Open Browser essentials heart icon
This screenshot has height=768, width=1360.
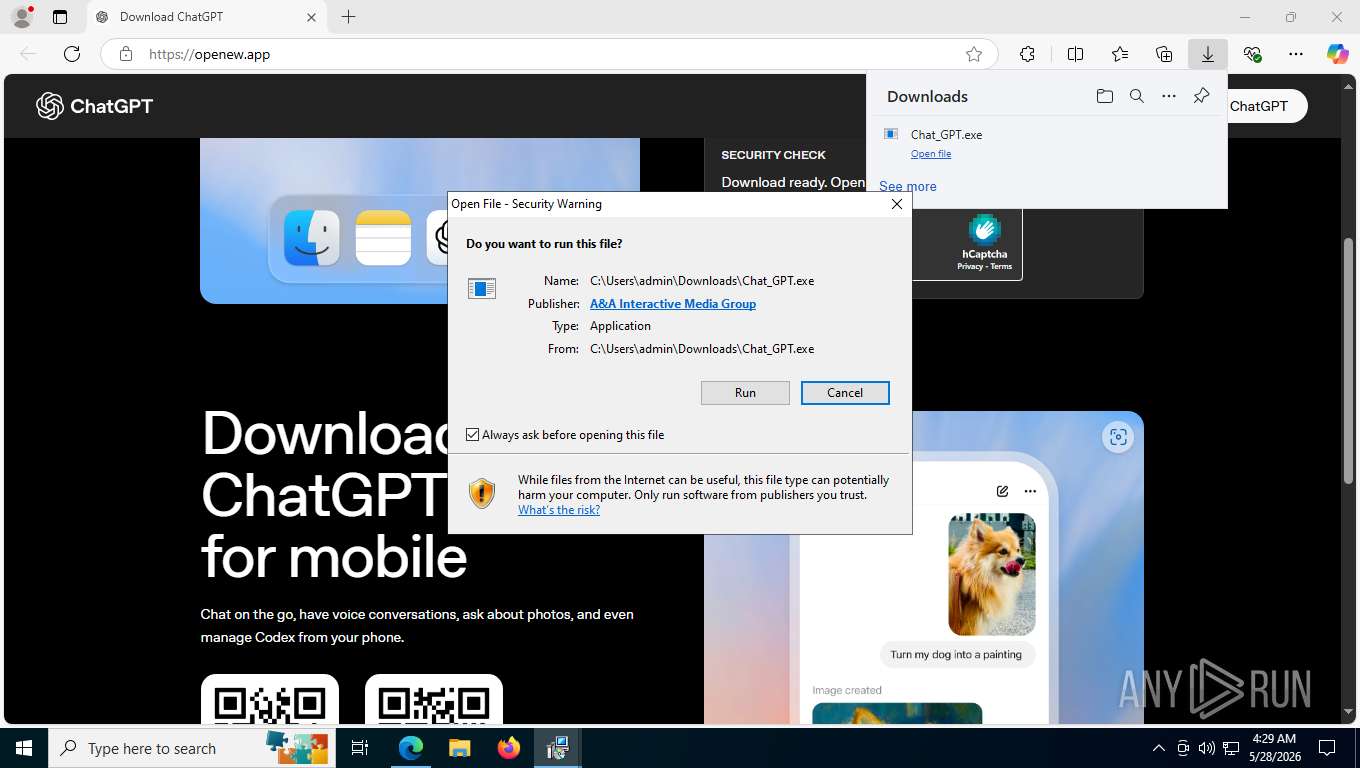click(1252, 54)
